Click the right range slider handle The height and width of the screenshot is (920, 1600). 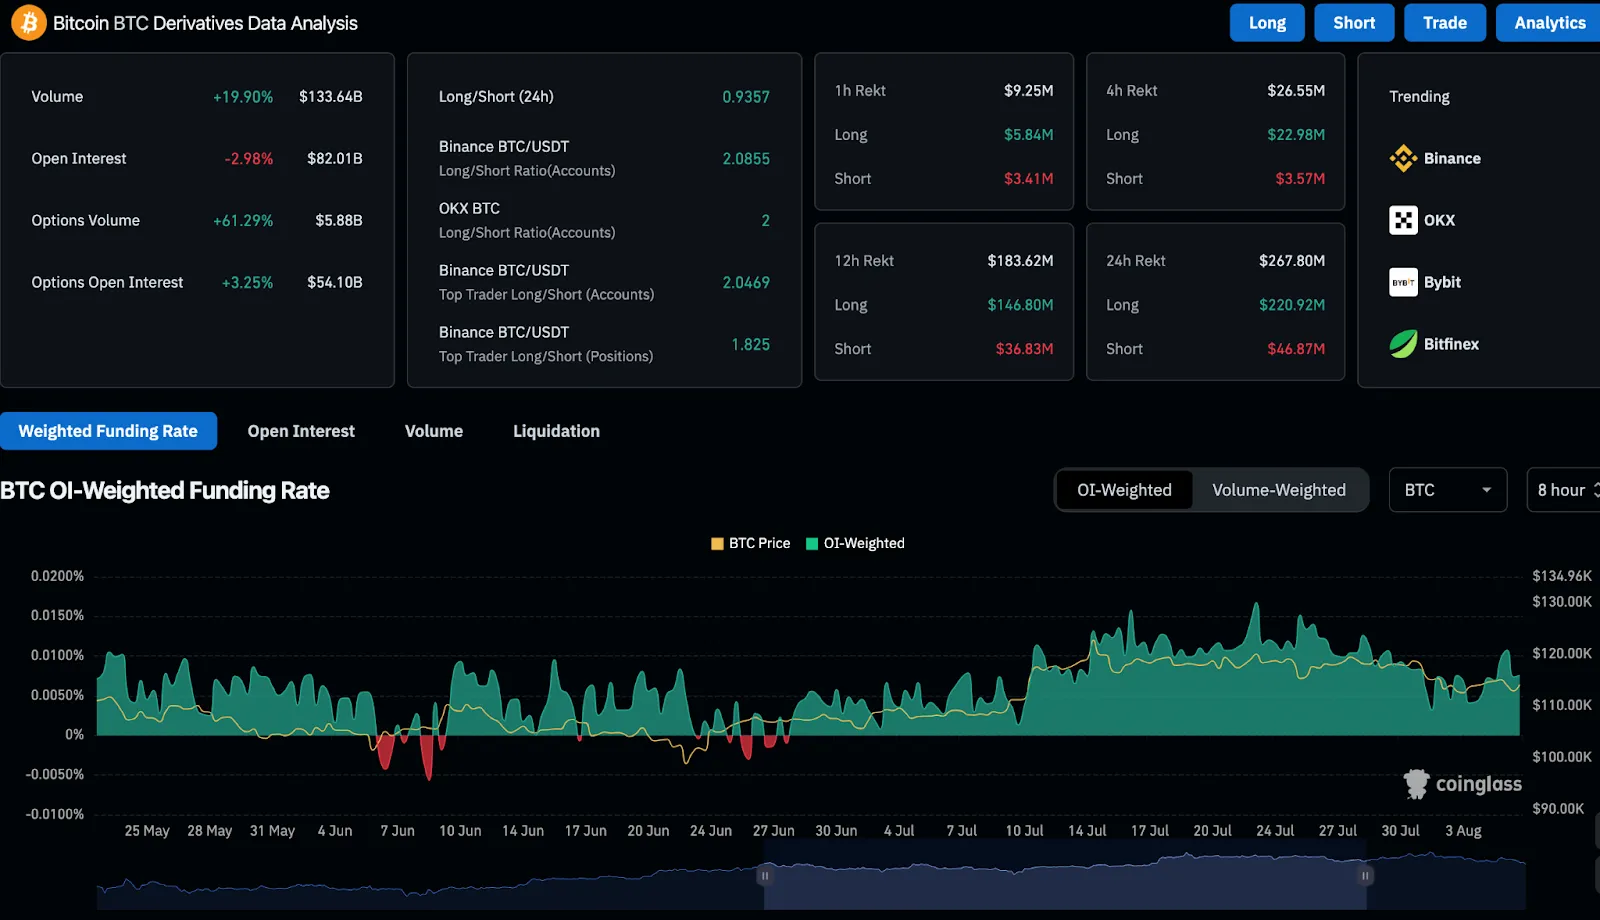click(x=1365, y=876)
